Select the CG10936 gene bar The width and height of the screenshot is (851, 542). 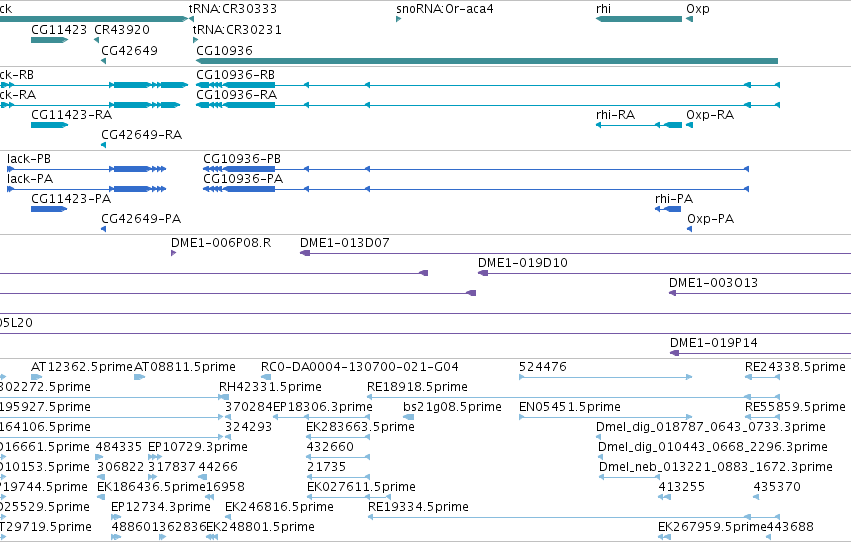point(487,61)
